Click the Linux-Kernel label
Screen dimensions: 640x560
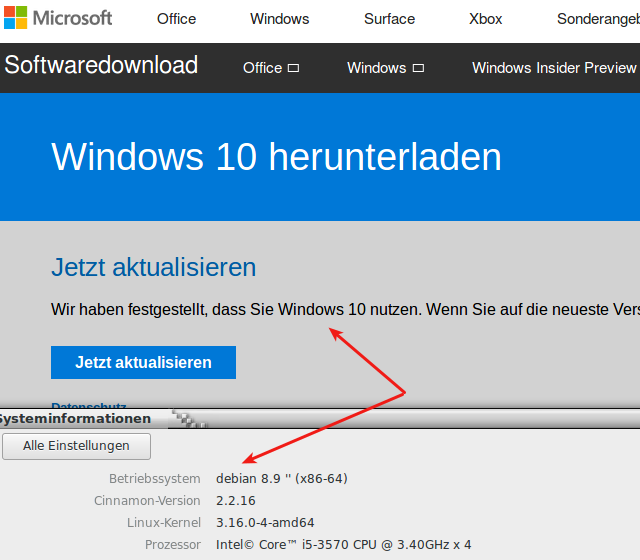(x=164, y=522)
